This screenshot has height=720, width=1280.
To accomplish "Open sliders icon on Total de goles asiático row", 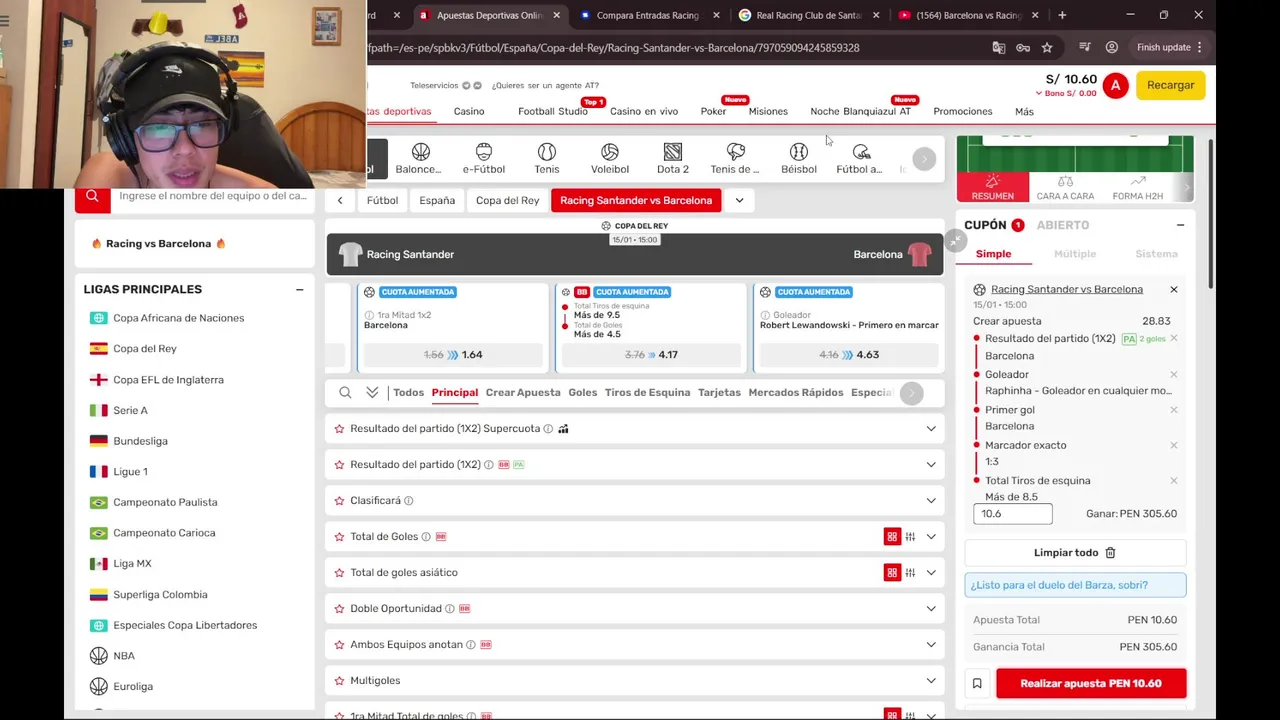I will pos(910,573).
